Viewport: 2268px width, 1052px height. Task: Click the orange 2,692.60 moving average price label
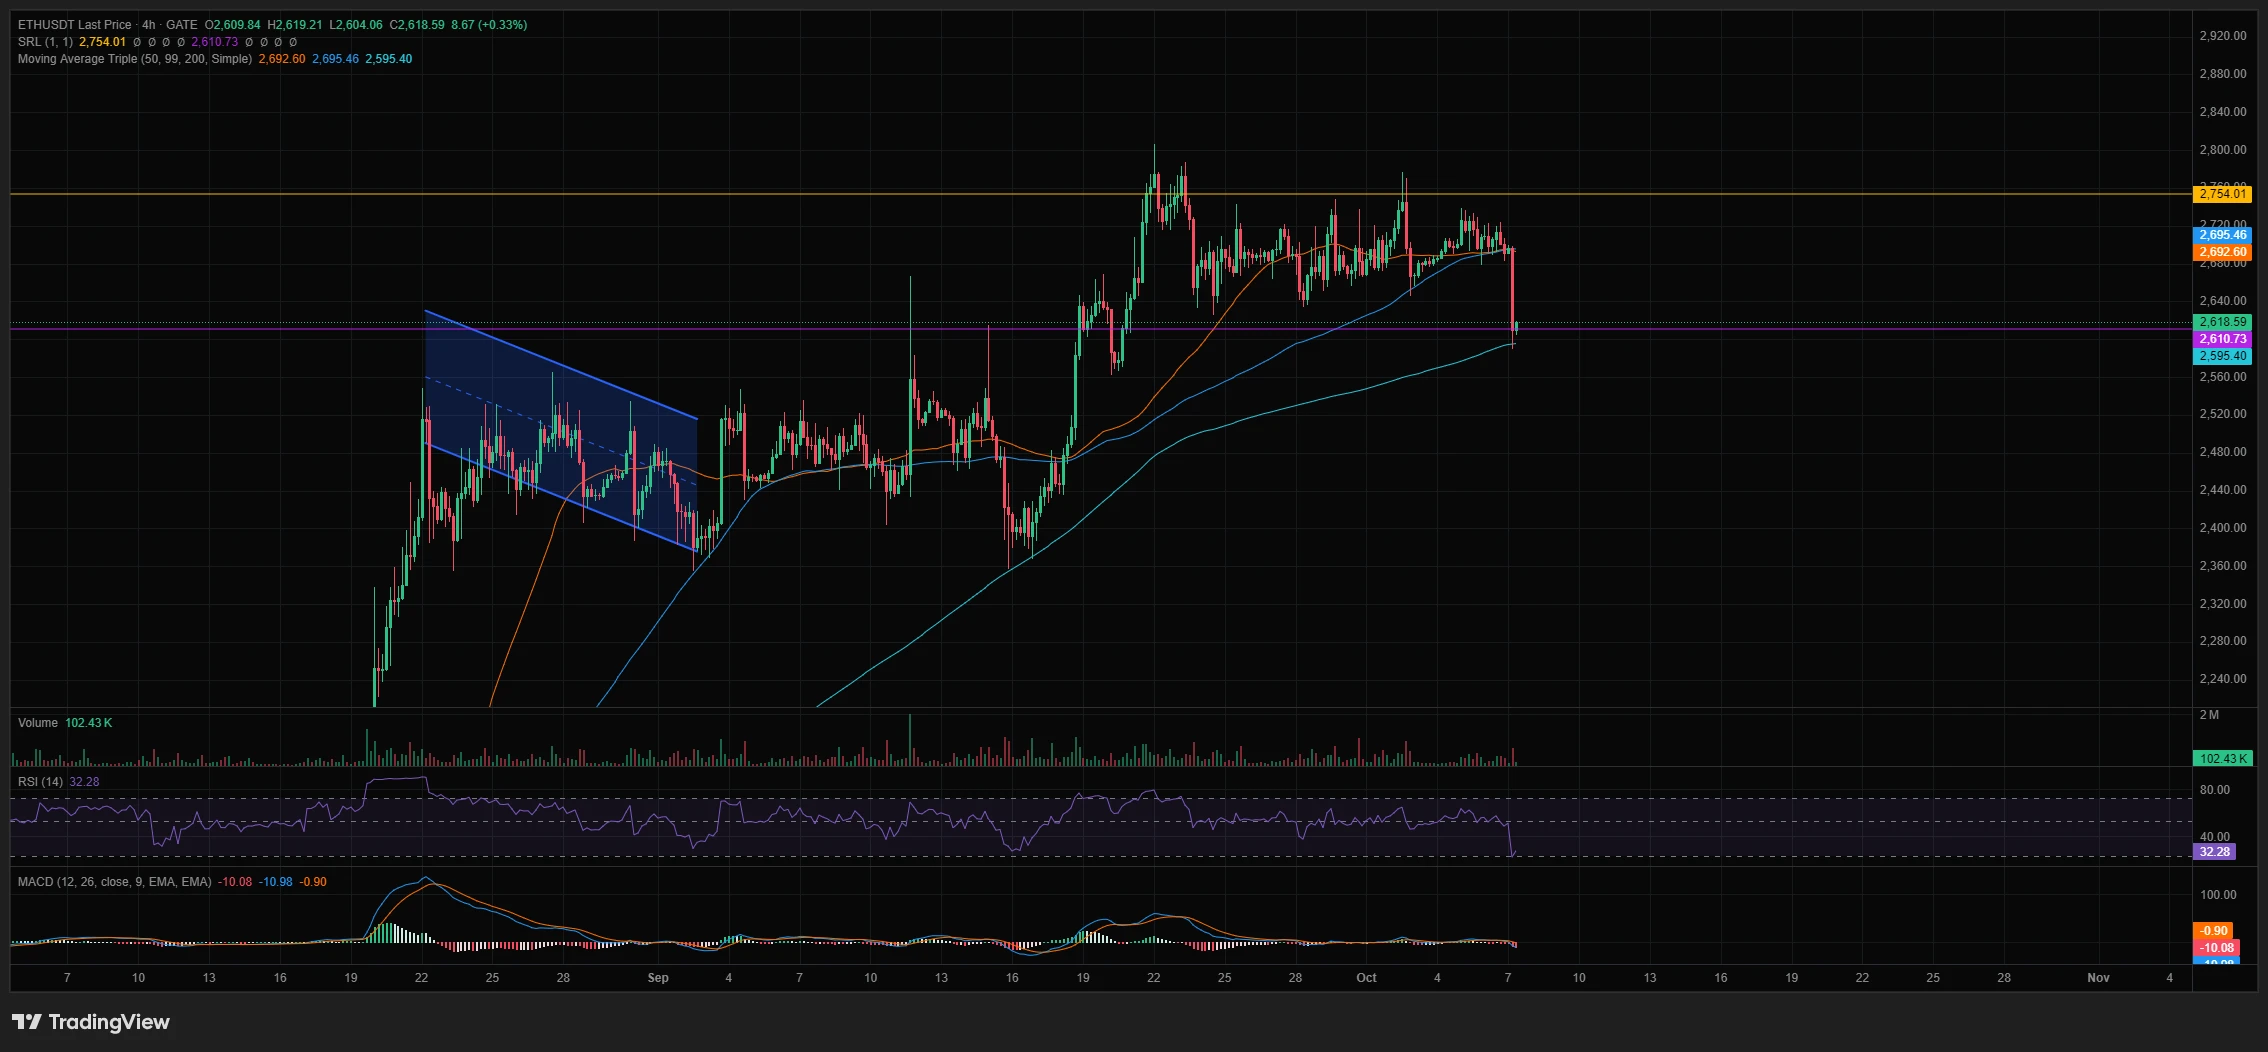coord(2222,252)
